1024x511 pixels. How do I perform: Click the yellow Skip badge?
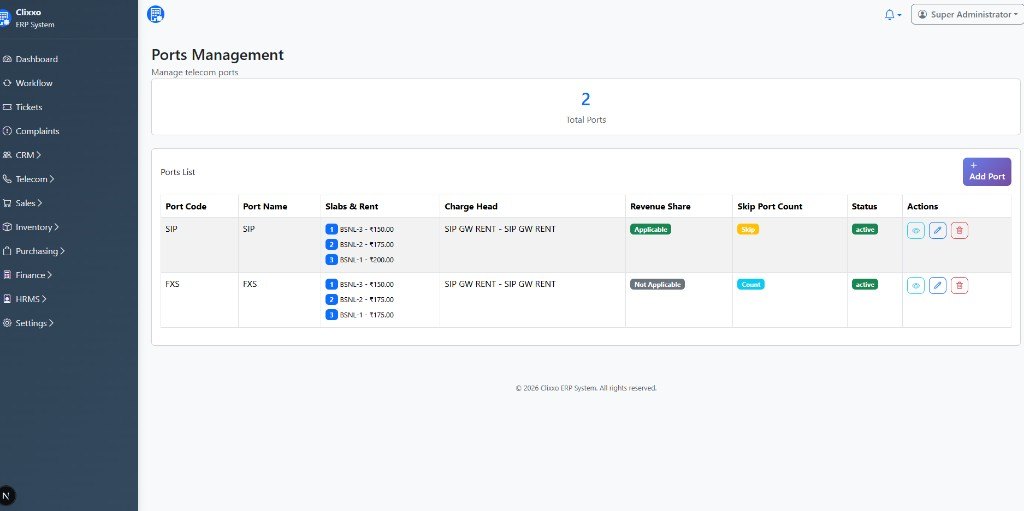[748, 229]
